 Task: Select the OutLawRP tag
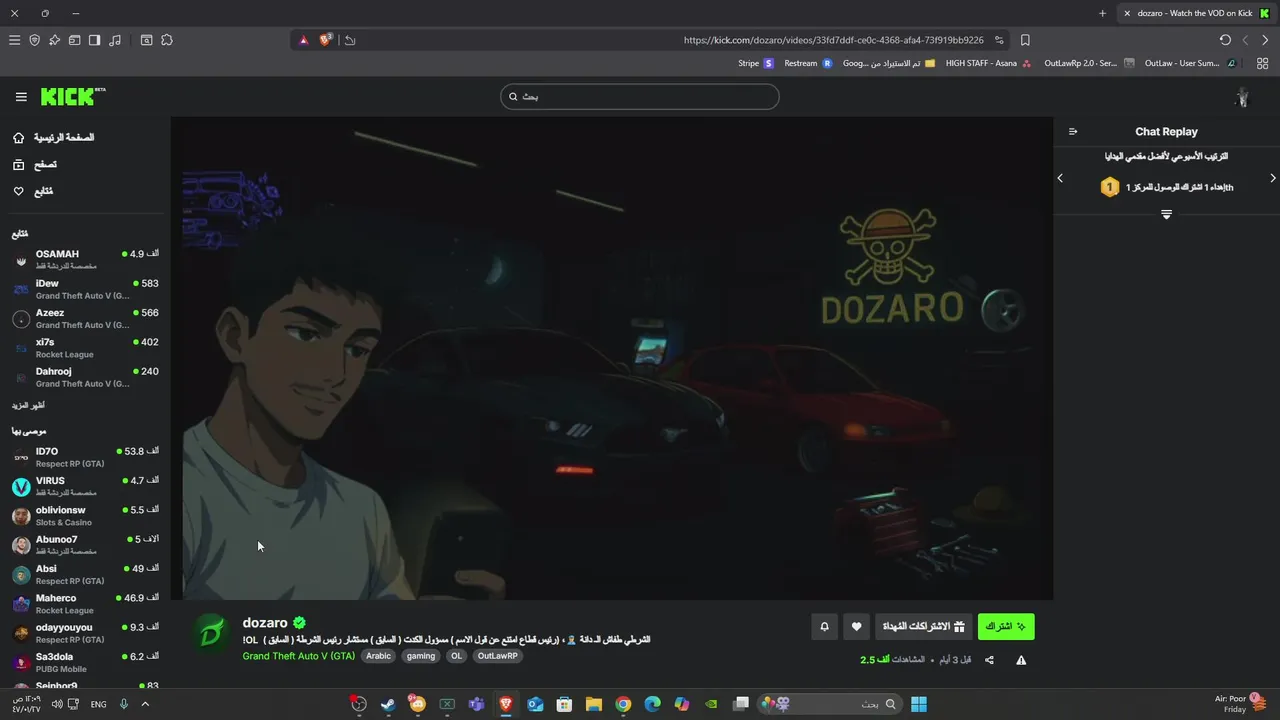[498, 656]
